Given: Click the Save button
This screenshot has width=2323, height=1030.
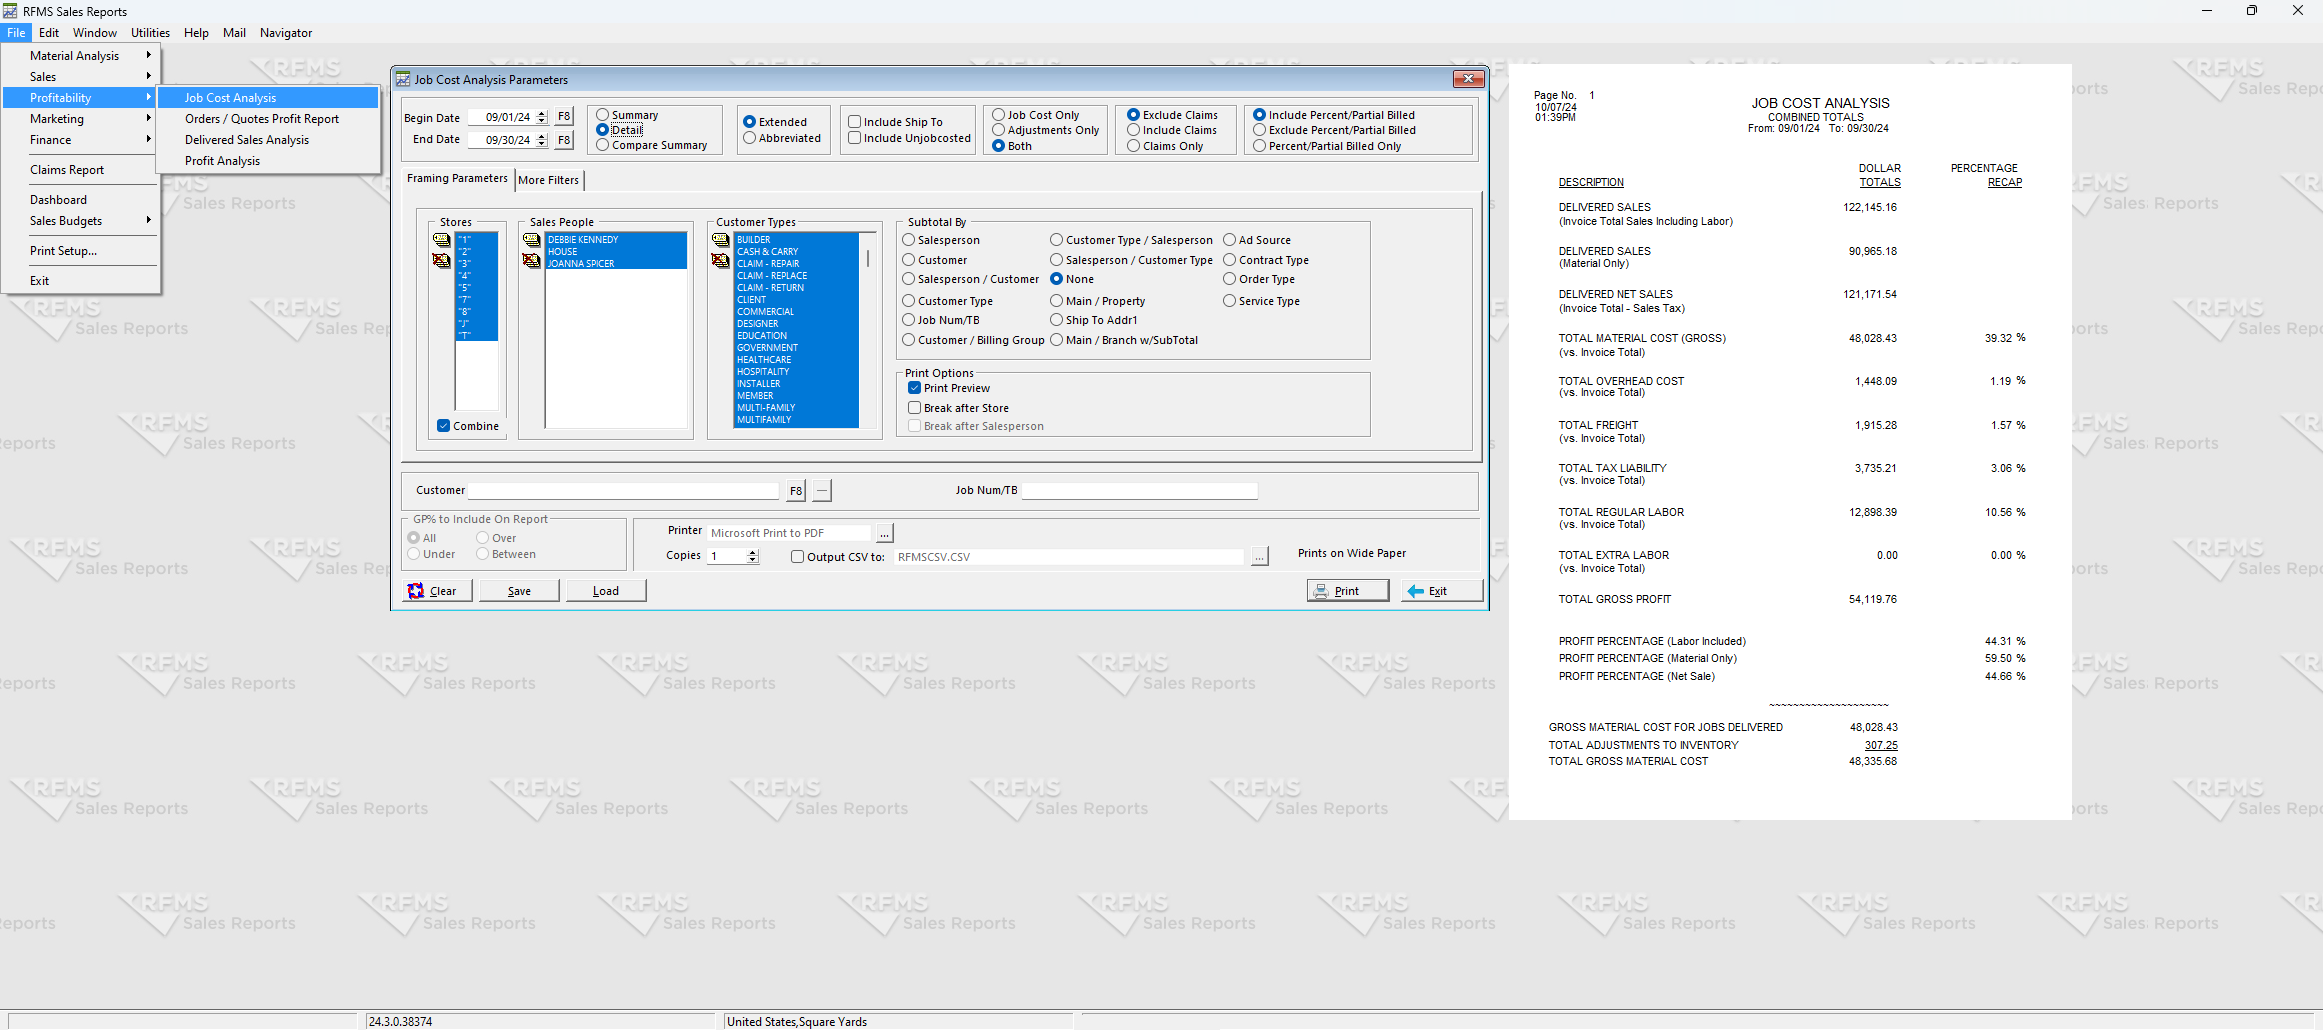Looking at the screenshot, I should pyautogui.click(x=519, y=591).
